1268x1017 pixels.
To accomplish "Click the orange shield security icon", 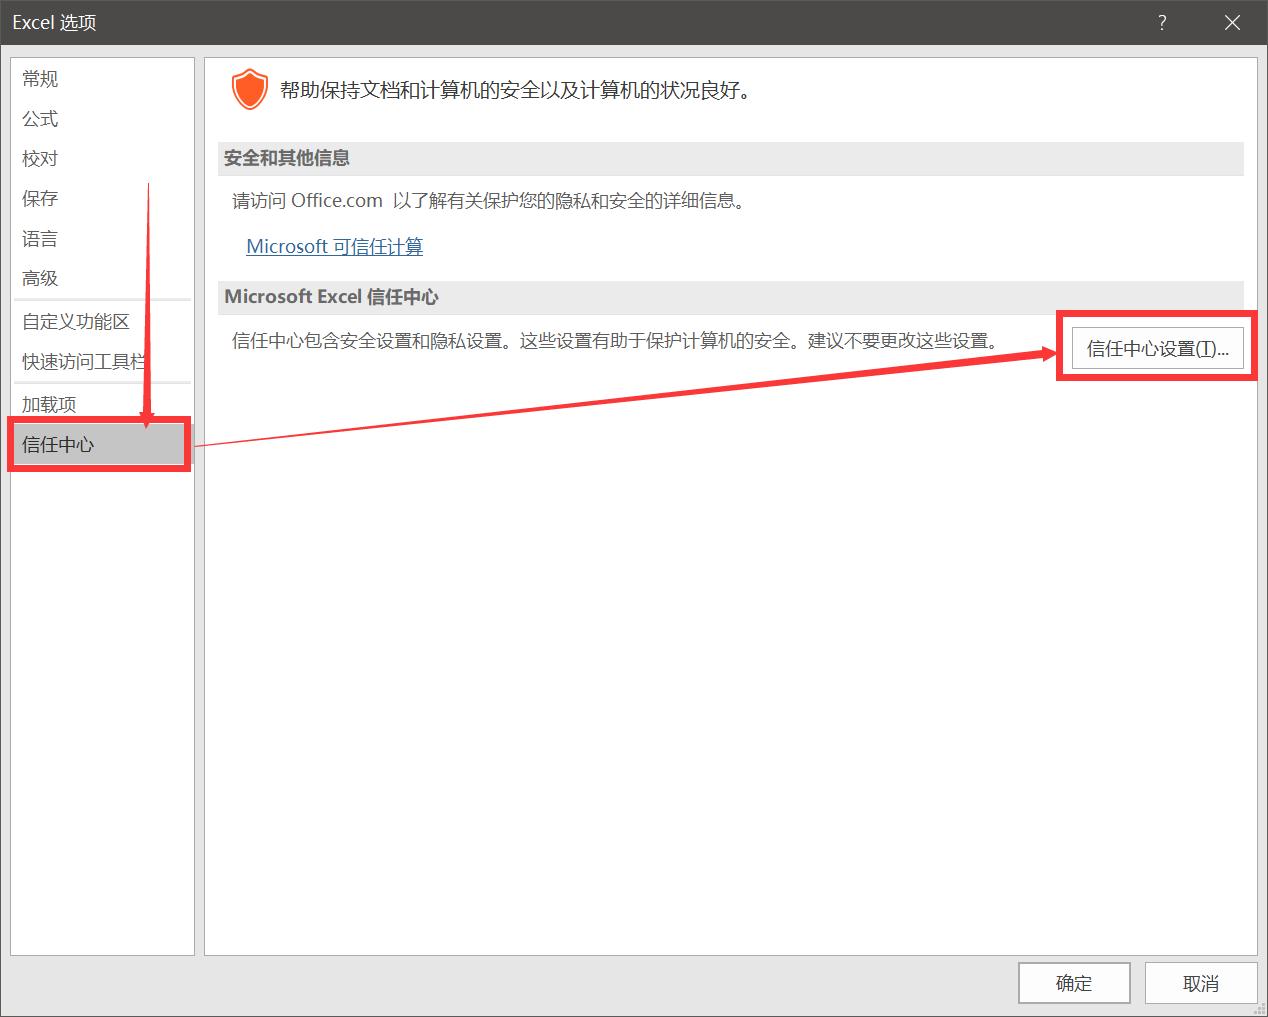I will 248,89.
